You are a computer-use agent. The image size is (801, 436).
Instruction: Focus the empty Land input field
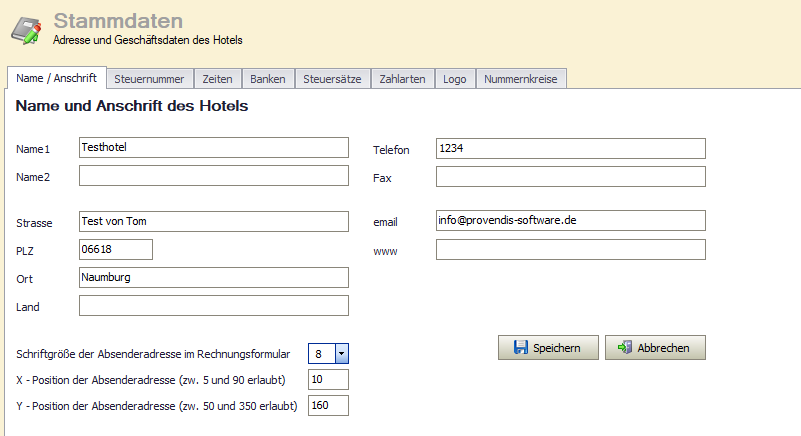213,306
